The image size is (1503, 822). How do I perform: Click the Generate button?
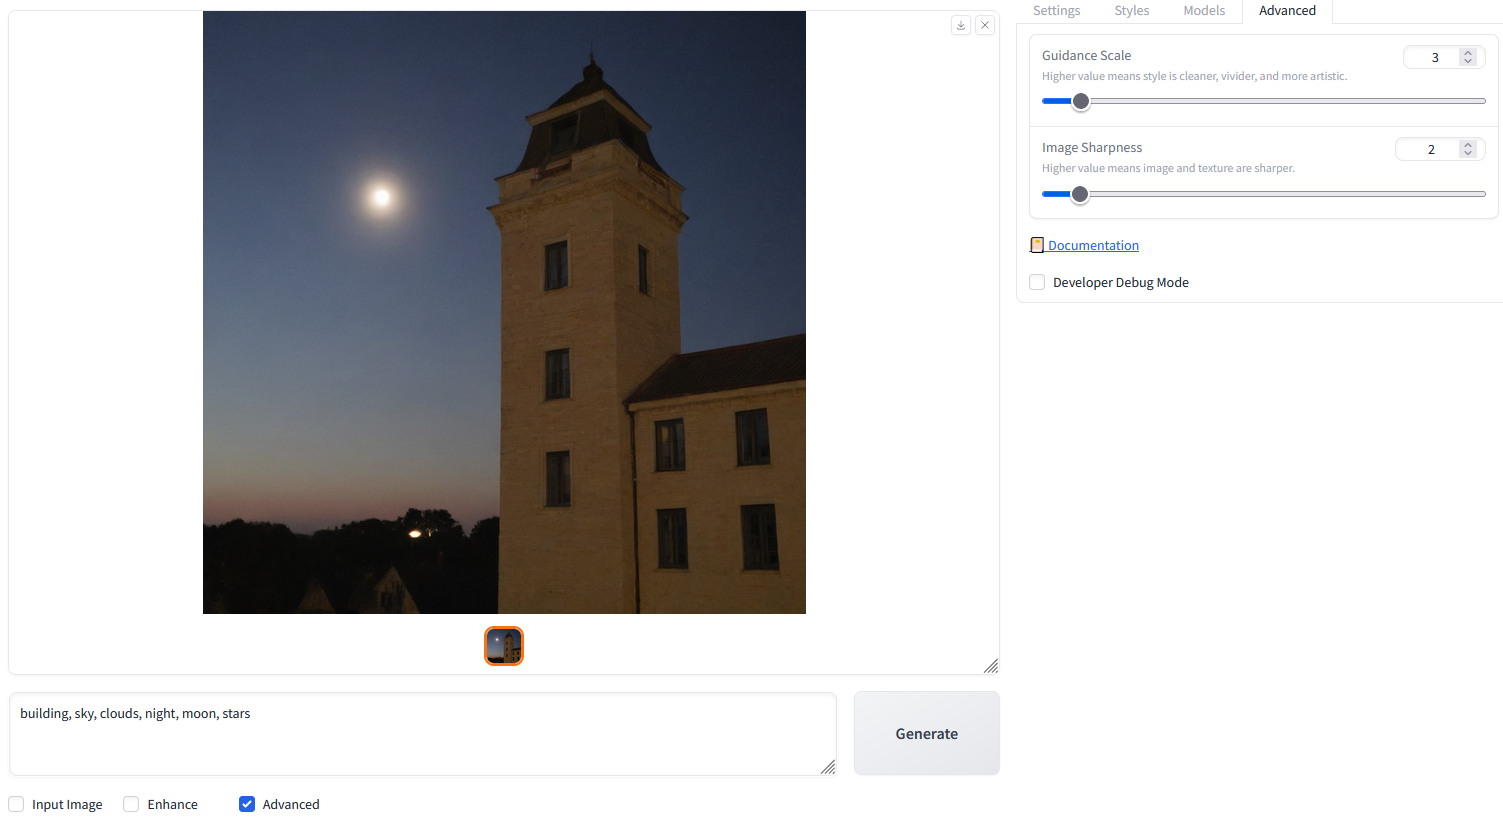[927, 733]
